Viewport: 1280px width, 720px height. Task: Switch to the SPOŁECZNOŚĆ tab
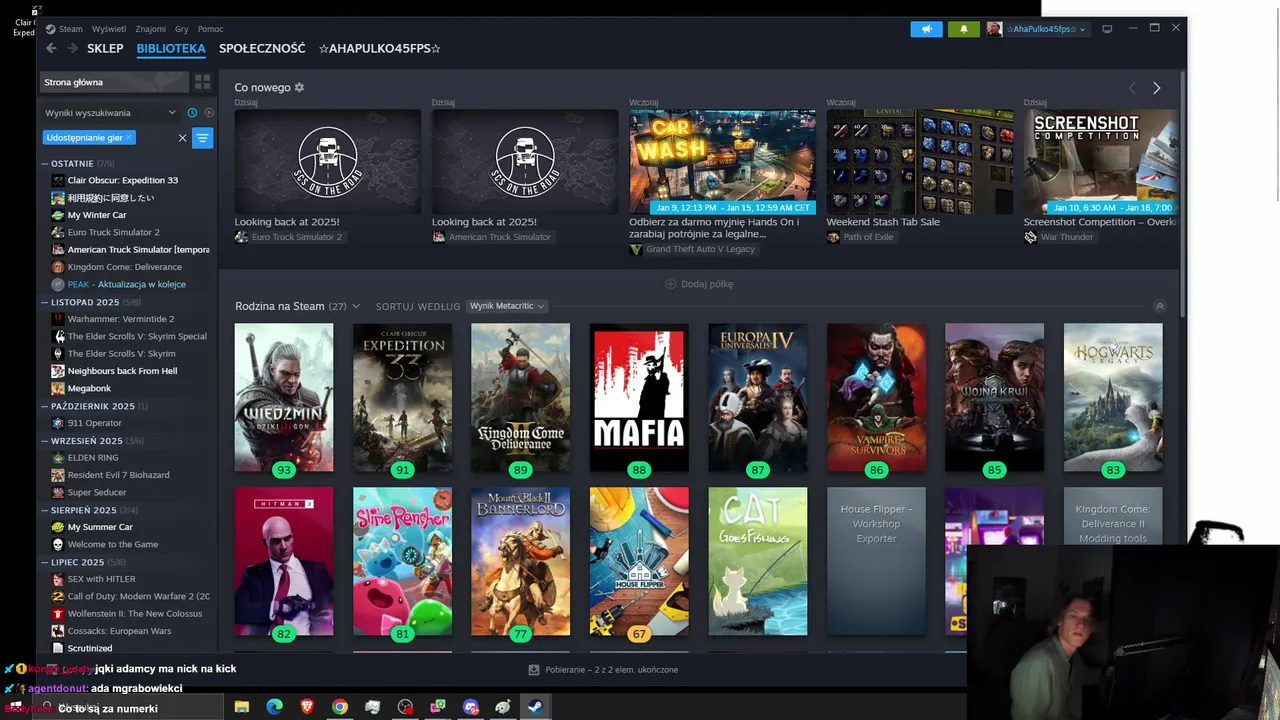[262, 48]
